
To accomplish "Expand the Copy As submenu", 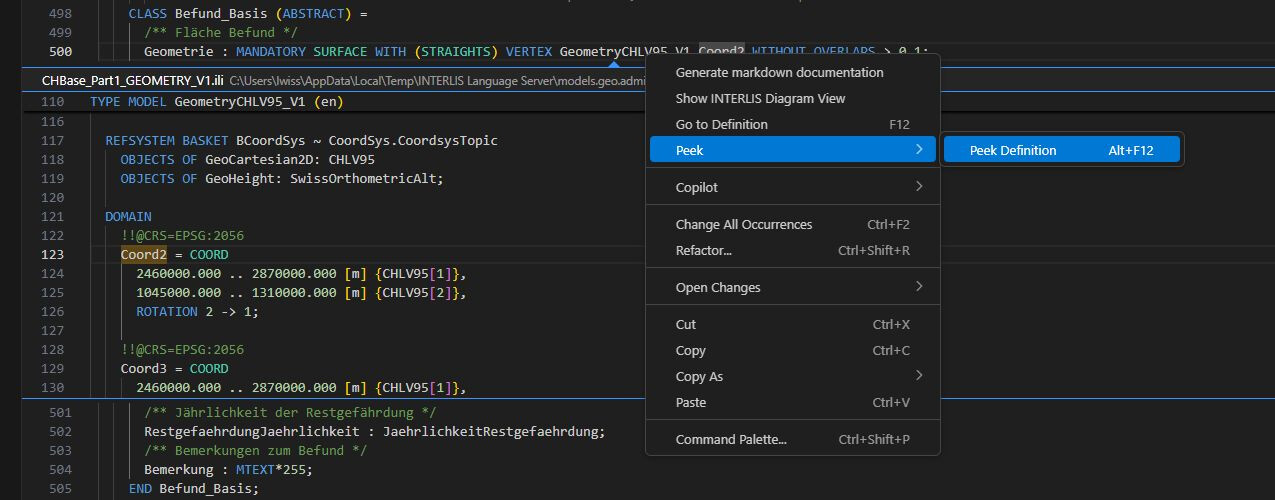I will click(918, 376).
